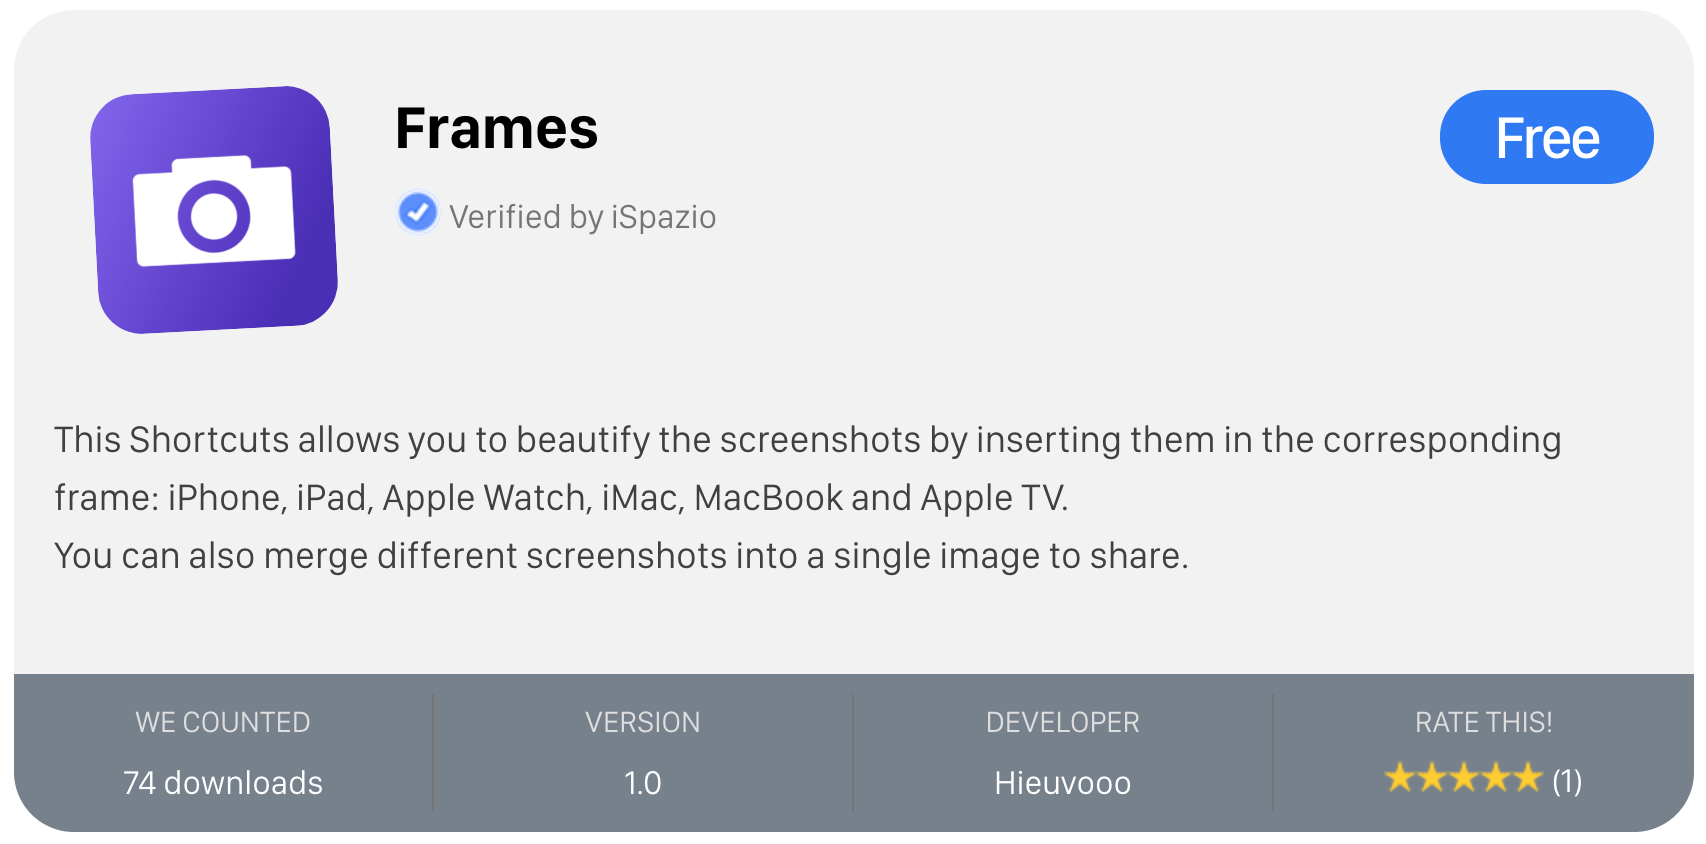This screenshot has height=844, width=1706.
Task: Click the RATE THIS! label
Action: tap(1483, 722)
